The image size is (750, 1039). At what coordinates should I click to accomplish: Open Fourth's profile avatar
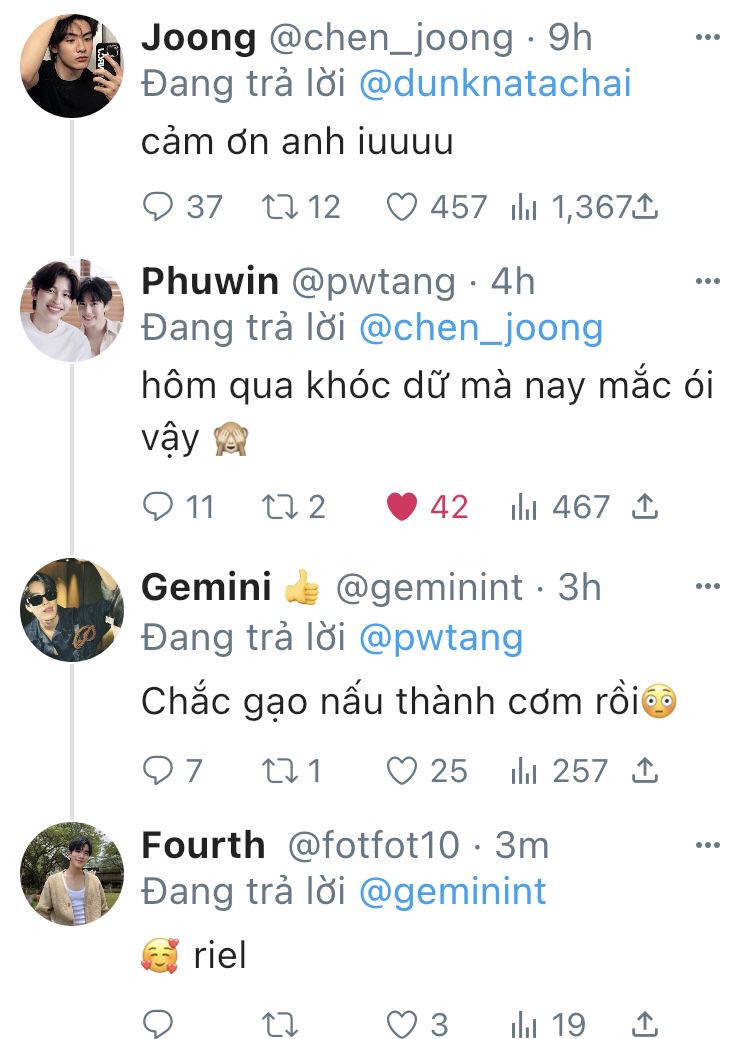[71, 873]
